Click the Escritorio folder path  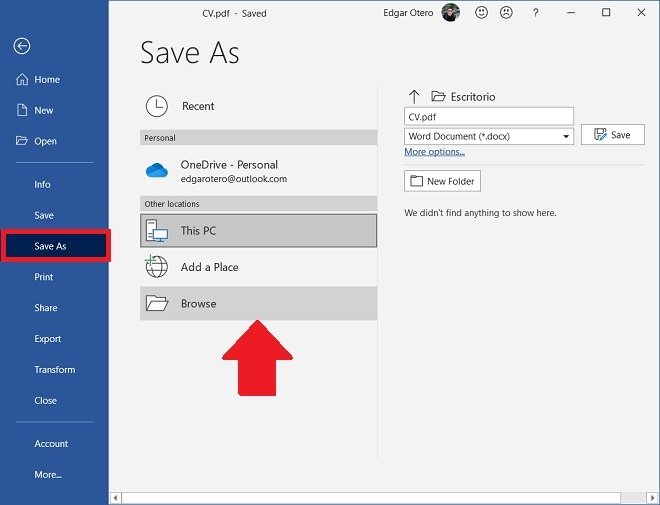[463, 97]
